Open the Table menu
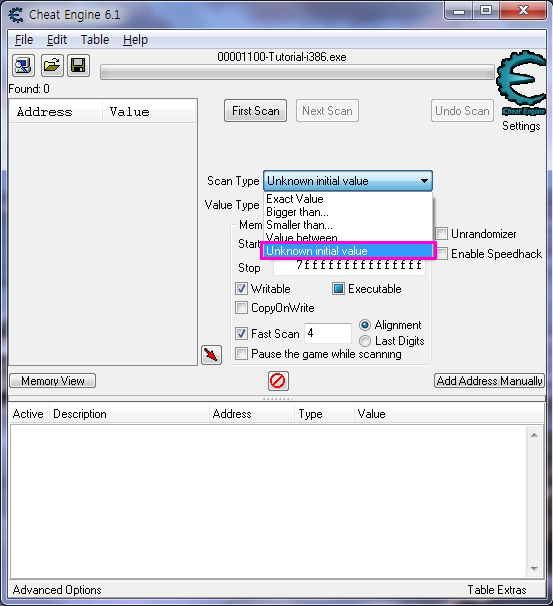553x606 pixels. coord(95,39)
